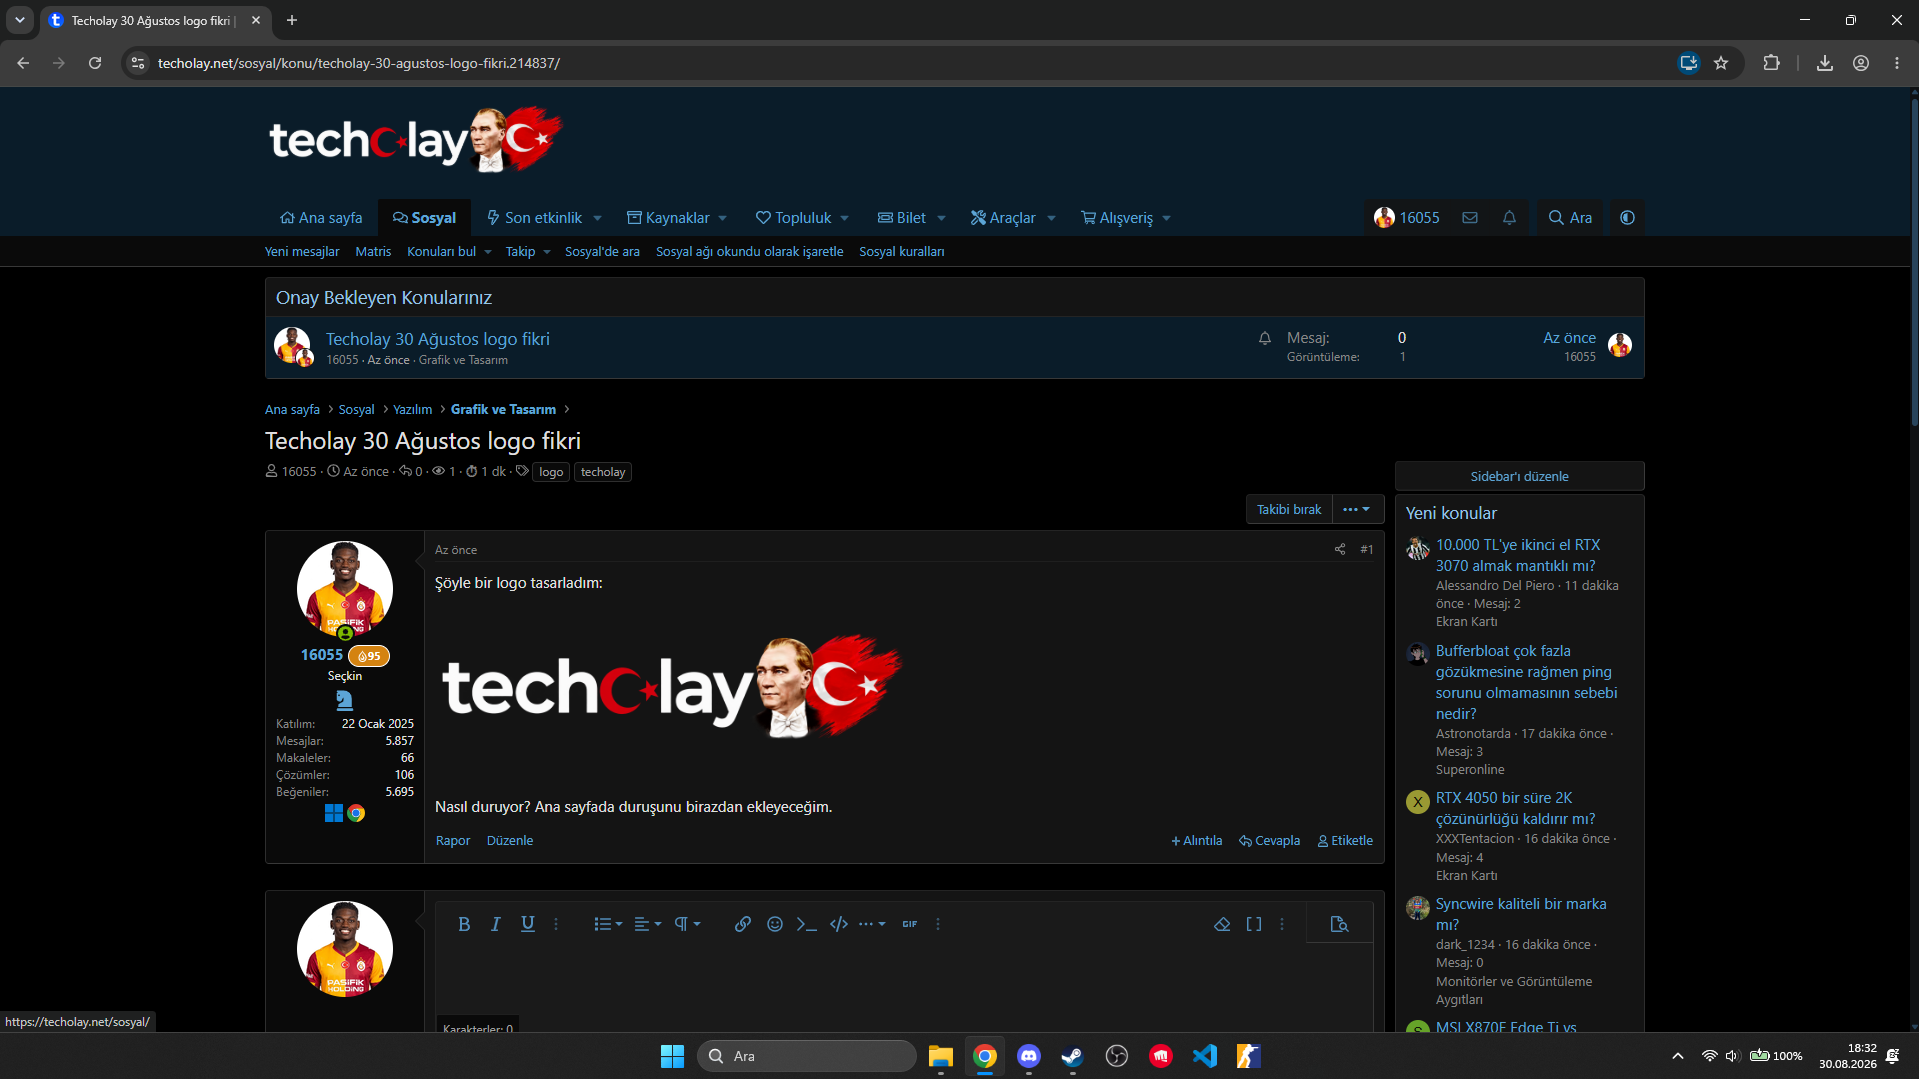The height and width of the screenshot is (1079, 1919).
Task: Expand the Araçlar dropdown arrow
Action: [x=1052, y=218]
